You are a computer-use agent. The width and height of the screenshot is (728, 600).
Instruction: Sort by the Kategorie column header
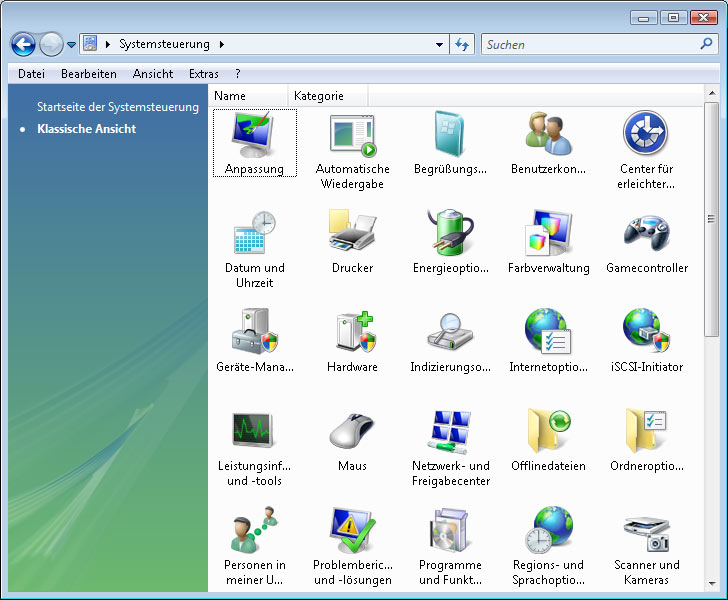click(328, 96)
